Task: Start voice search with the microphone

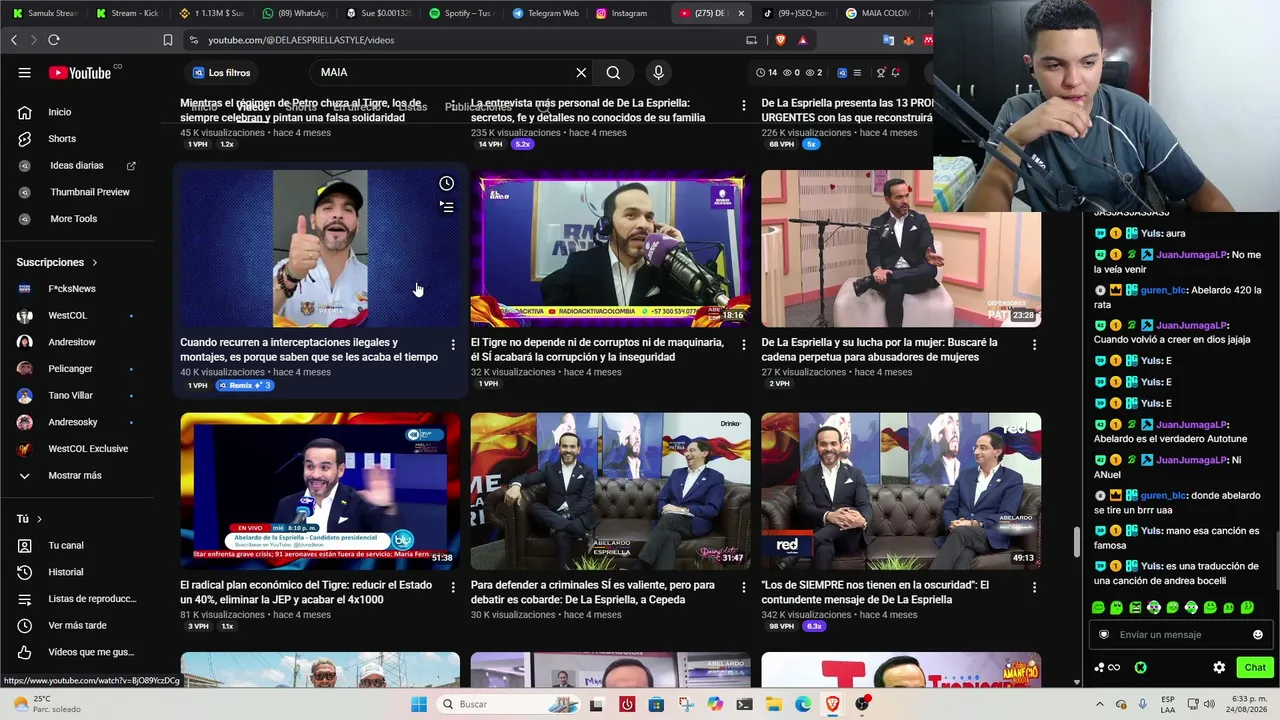Action: 658,72
